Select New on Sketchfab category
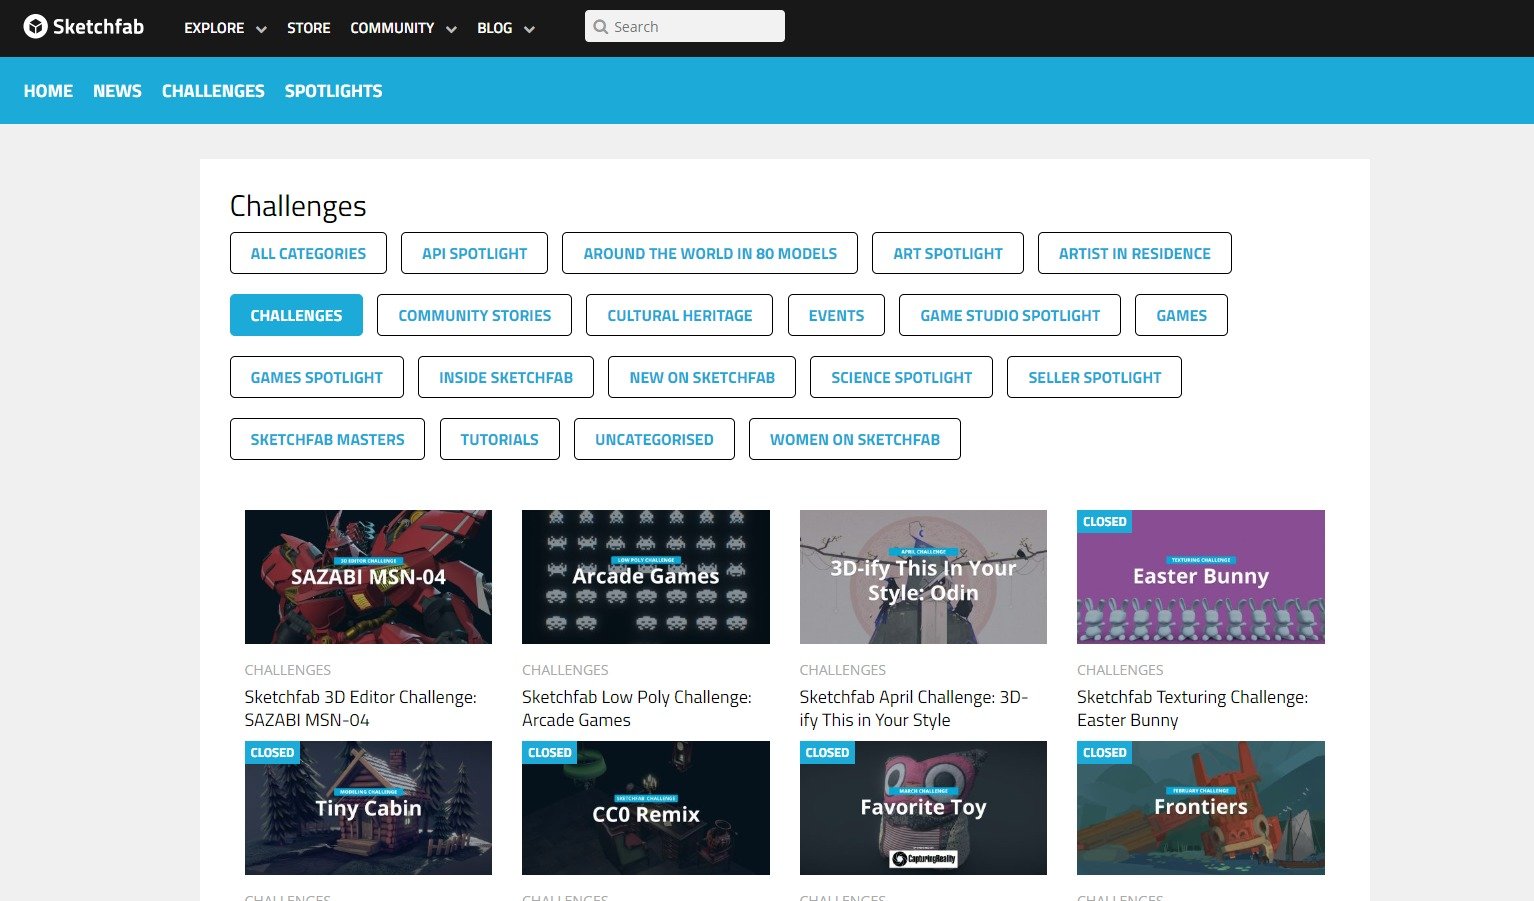 coord(702,377)
